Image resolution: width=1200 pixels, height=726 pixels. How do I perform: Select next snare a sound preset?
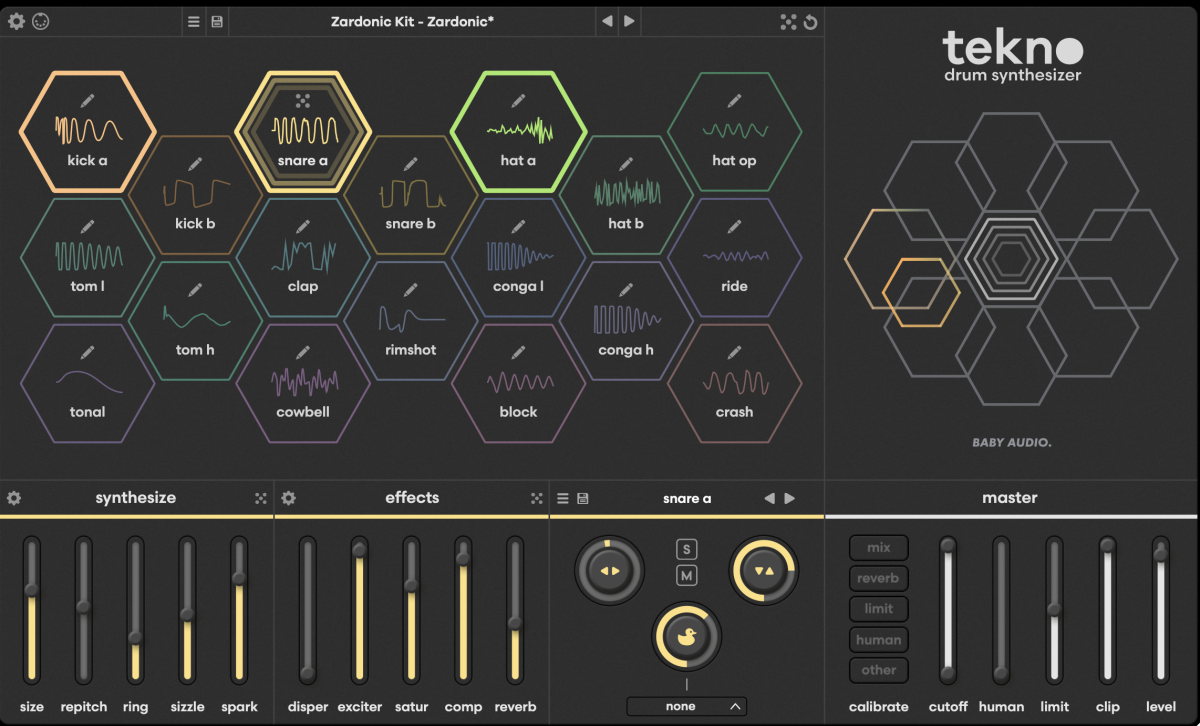(x=790, y=498)
